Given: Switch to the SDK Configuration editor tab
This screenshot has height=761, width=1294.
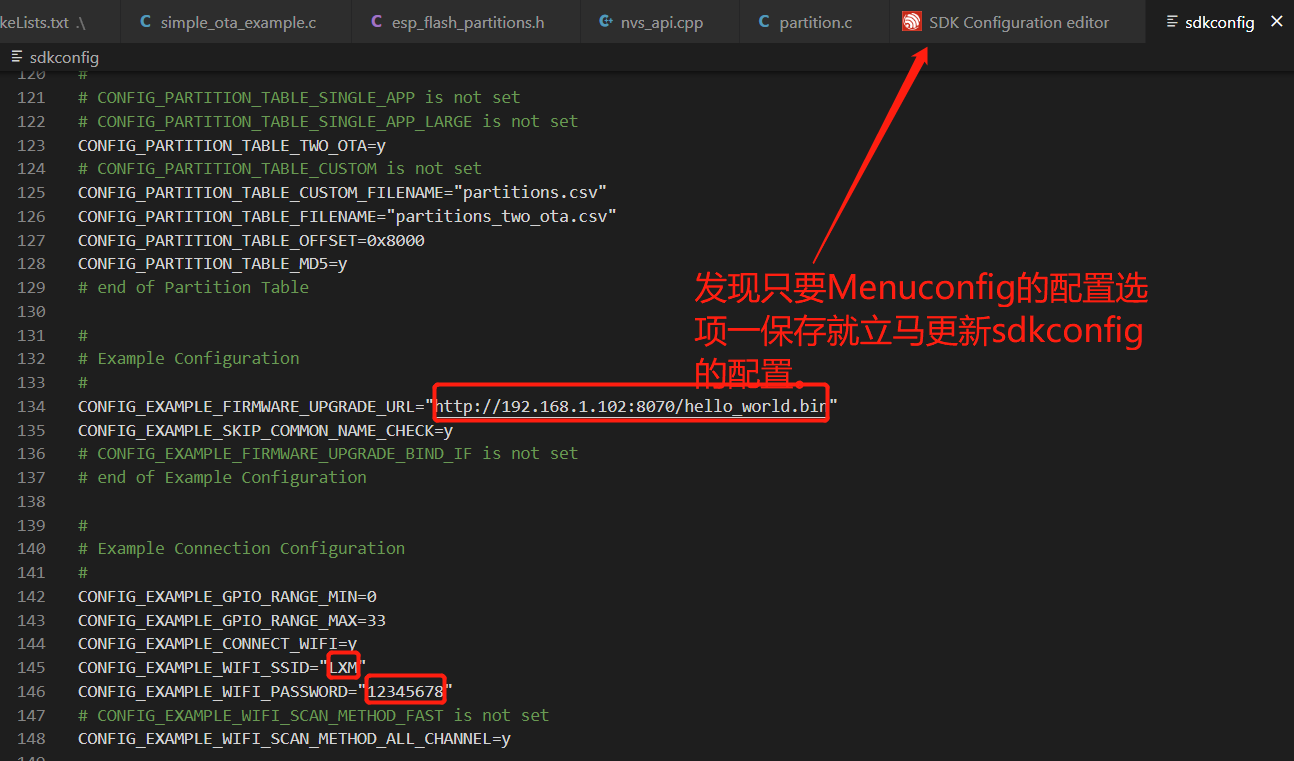Looking at the screenshot, I should tap(1018, 21).
